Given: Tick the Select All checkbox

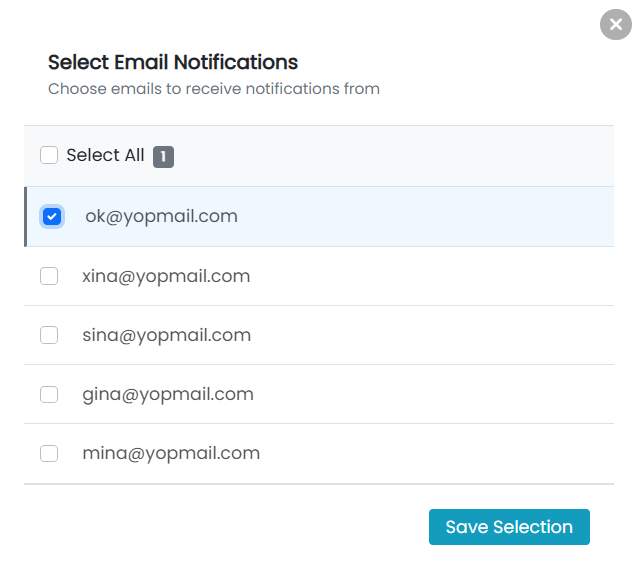Looking at the screenshot, I should [49, 155].
